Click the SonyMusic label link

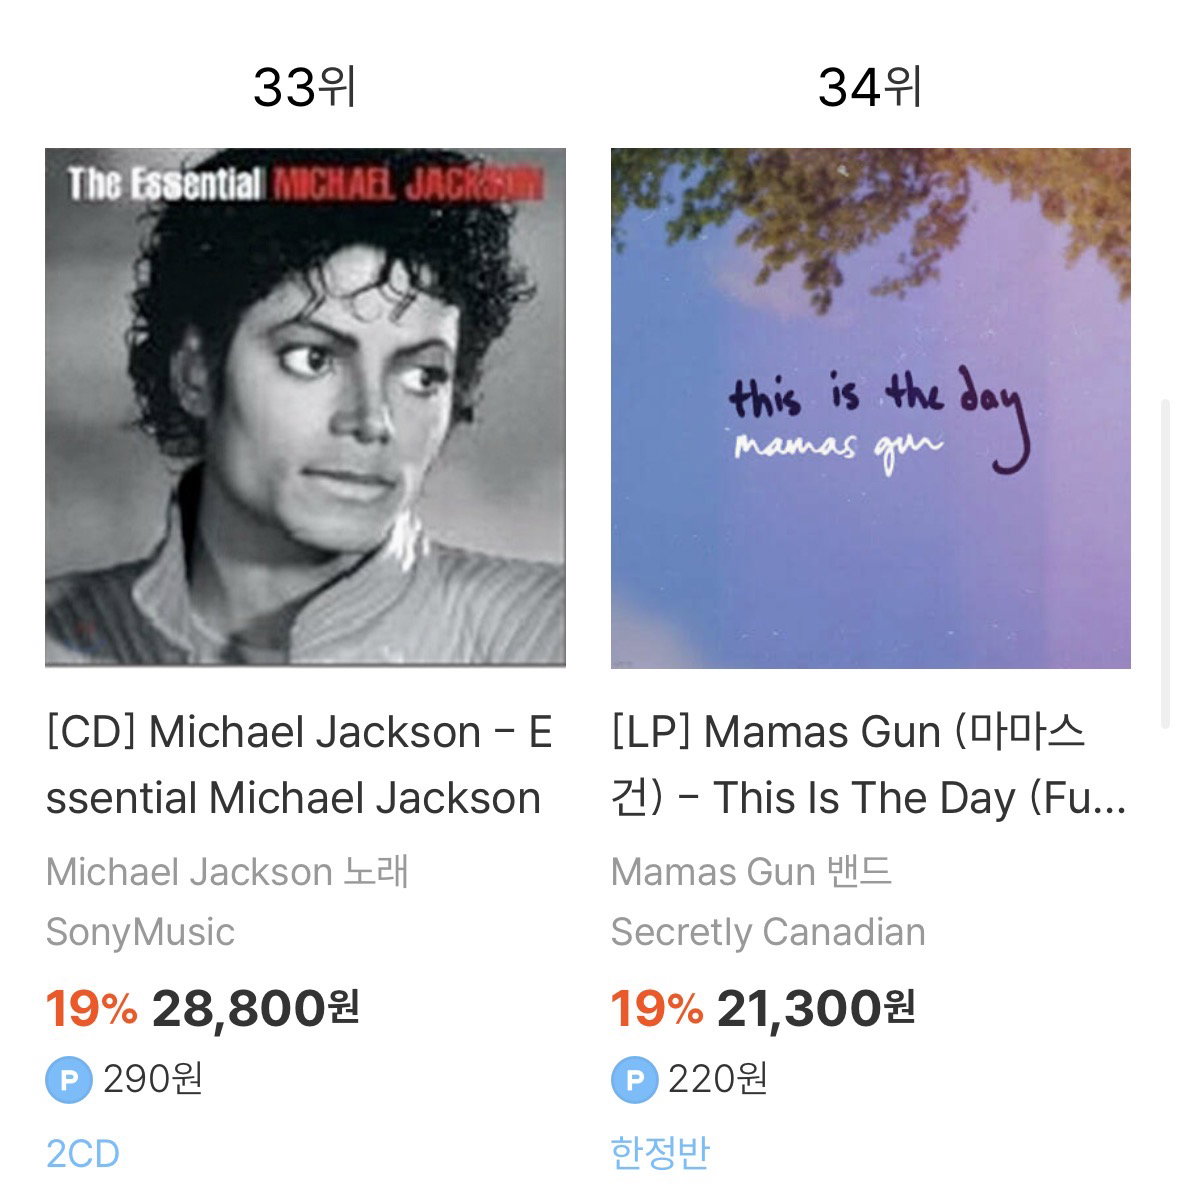(141, 932)
